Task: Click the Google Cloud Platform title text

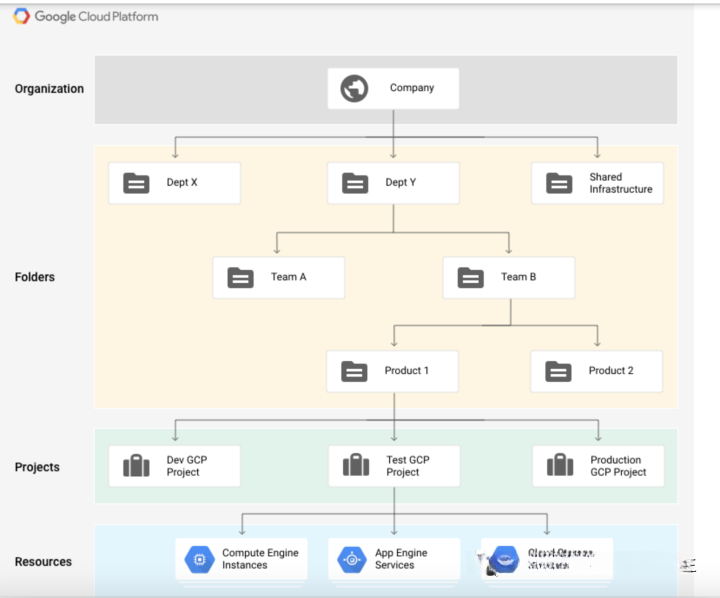Action: (x=96, y=17)
